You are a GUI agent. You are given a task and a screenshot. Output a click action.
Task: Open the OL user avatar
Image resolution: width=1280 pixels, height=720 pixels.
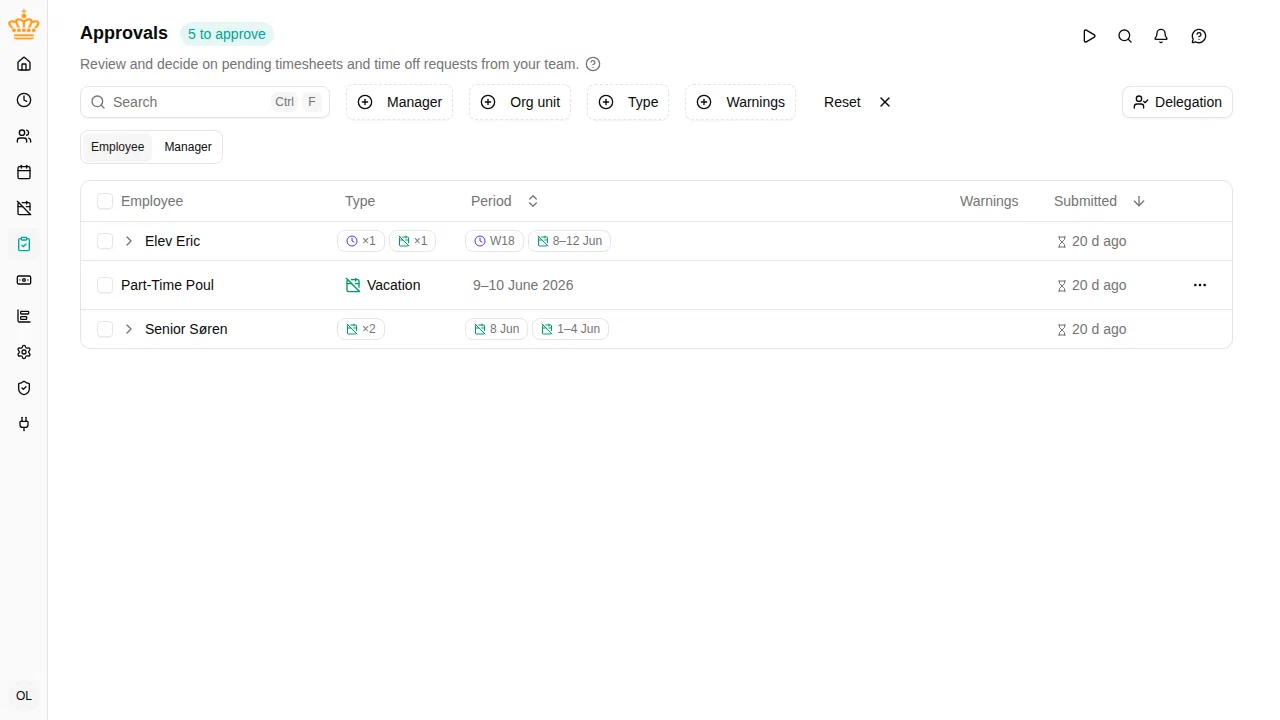coord(24,696)
